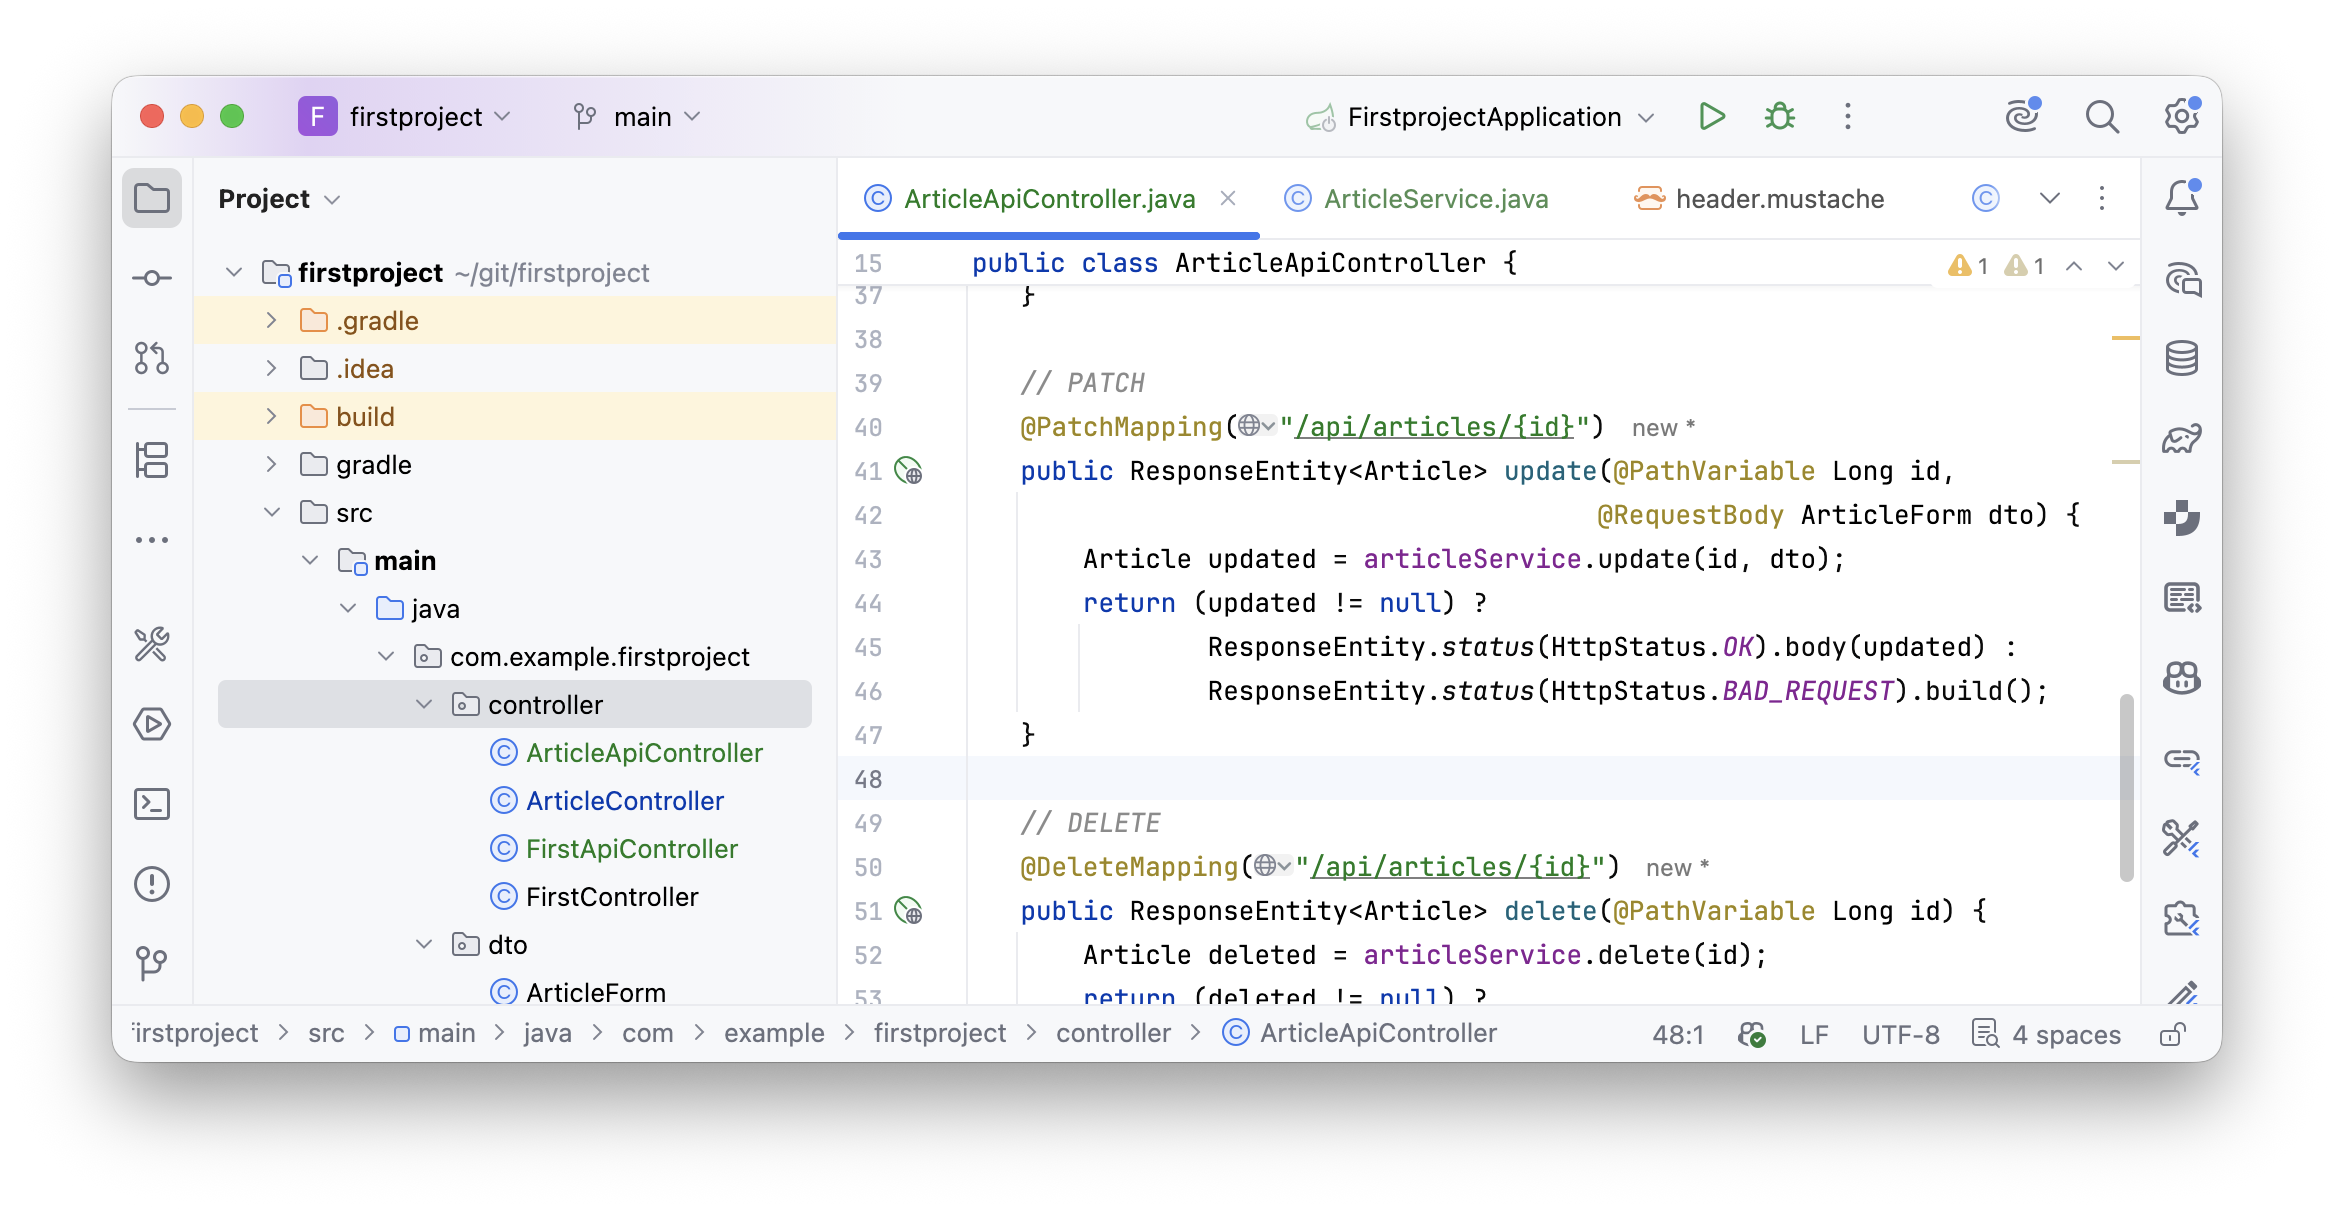Open the Terminal tool window
2334x1210 pixels.
click(x=152, y=804)
